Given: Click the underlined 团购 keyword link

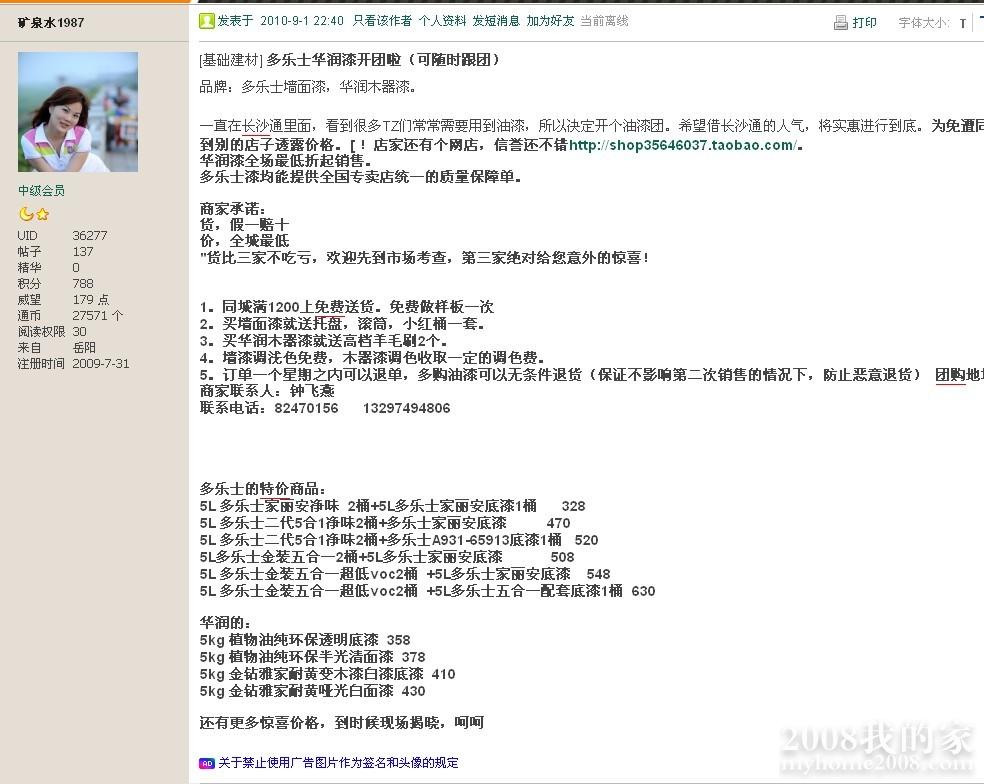Looking at the screenshot, I should (x=949, y=374).
